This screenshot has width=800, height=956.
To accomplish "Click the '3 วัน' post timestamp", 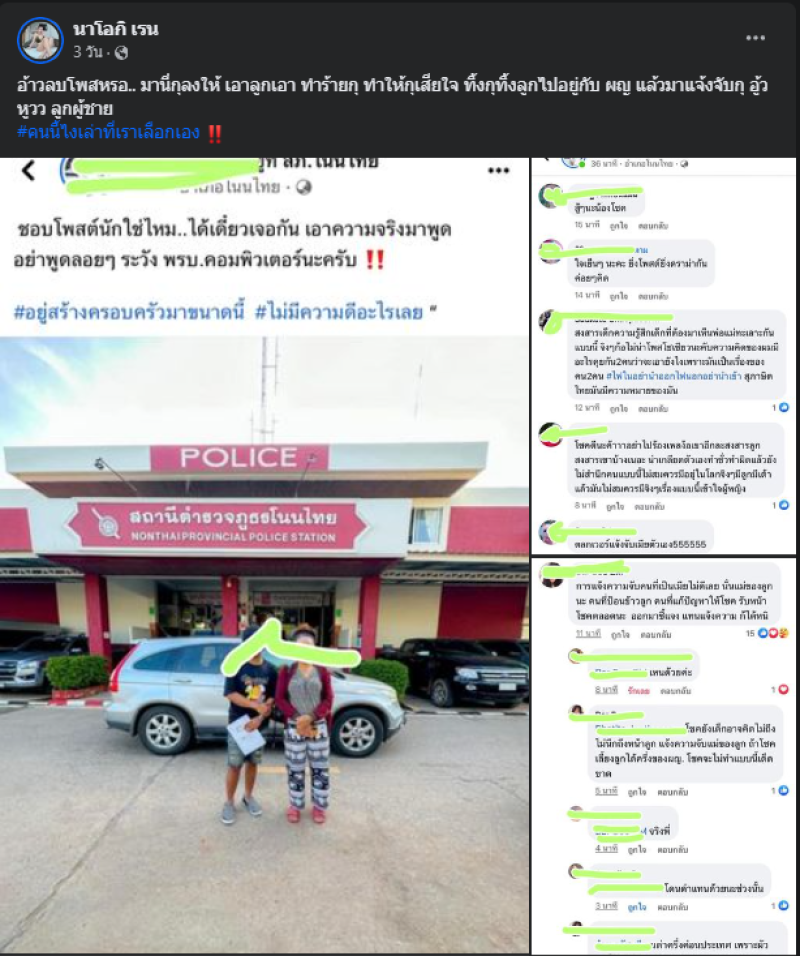I will tap(88, 52).
